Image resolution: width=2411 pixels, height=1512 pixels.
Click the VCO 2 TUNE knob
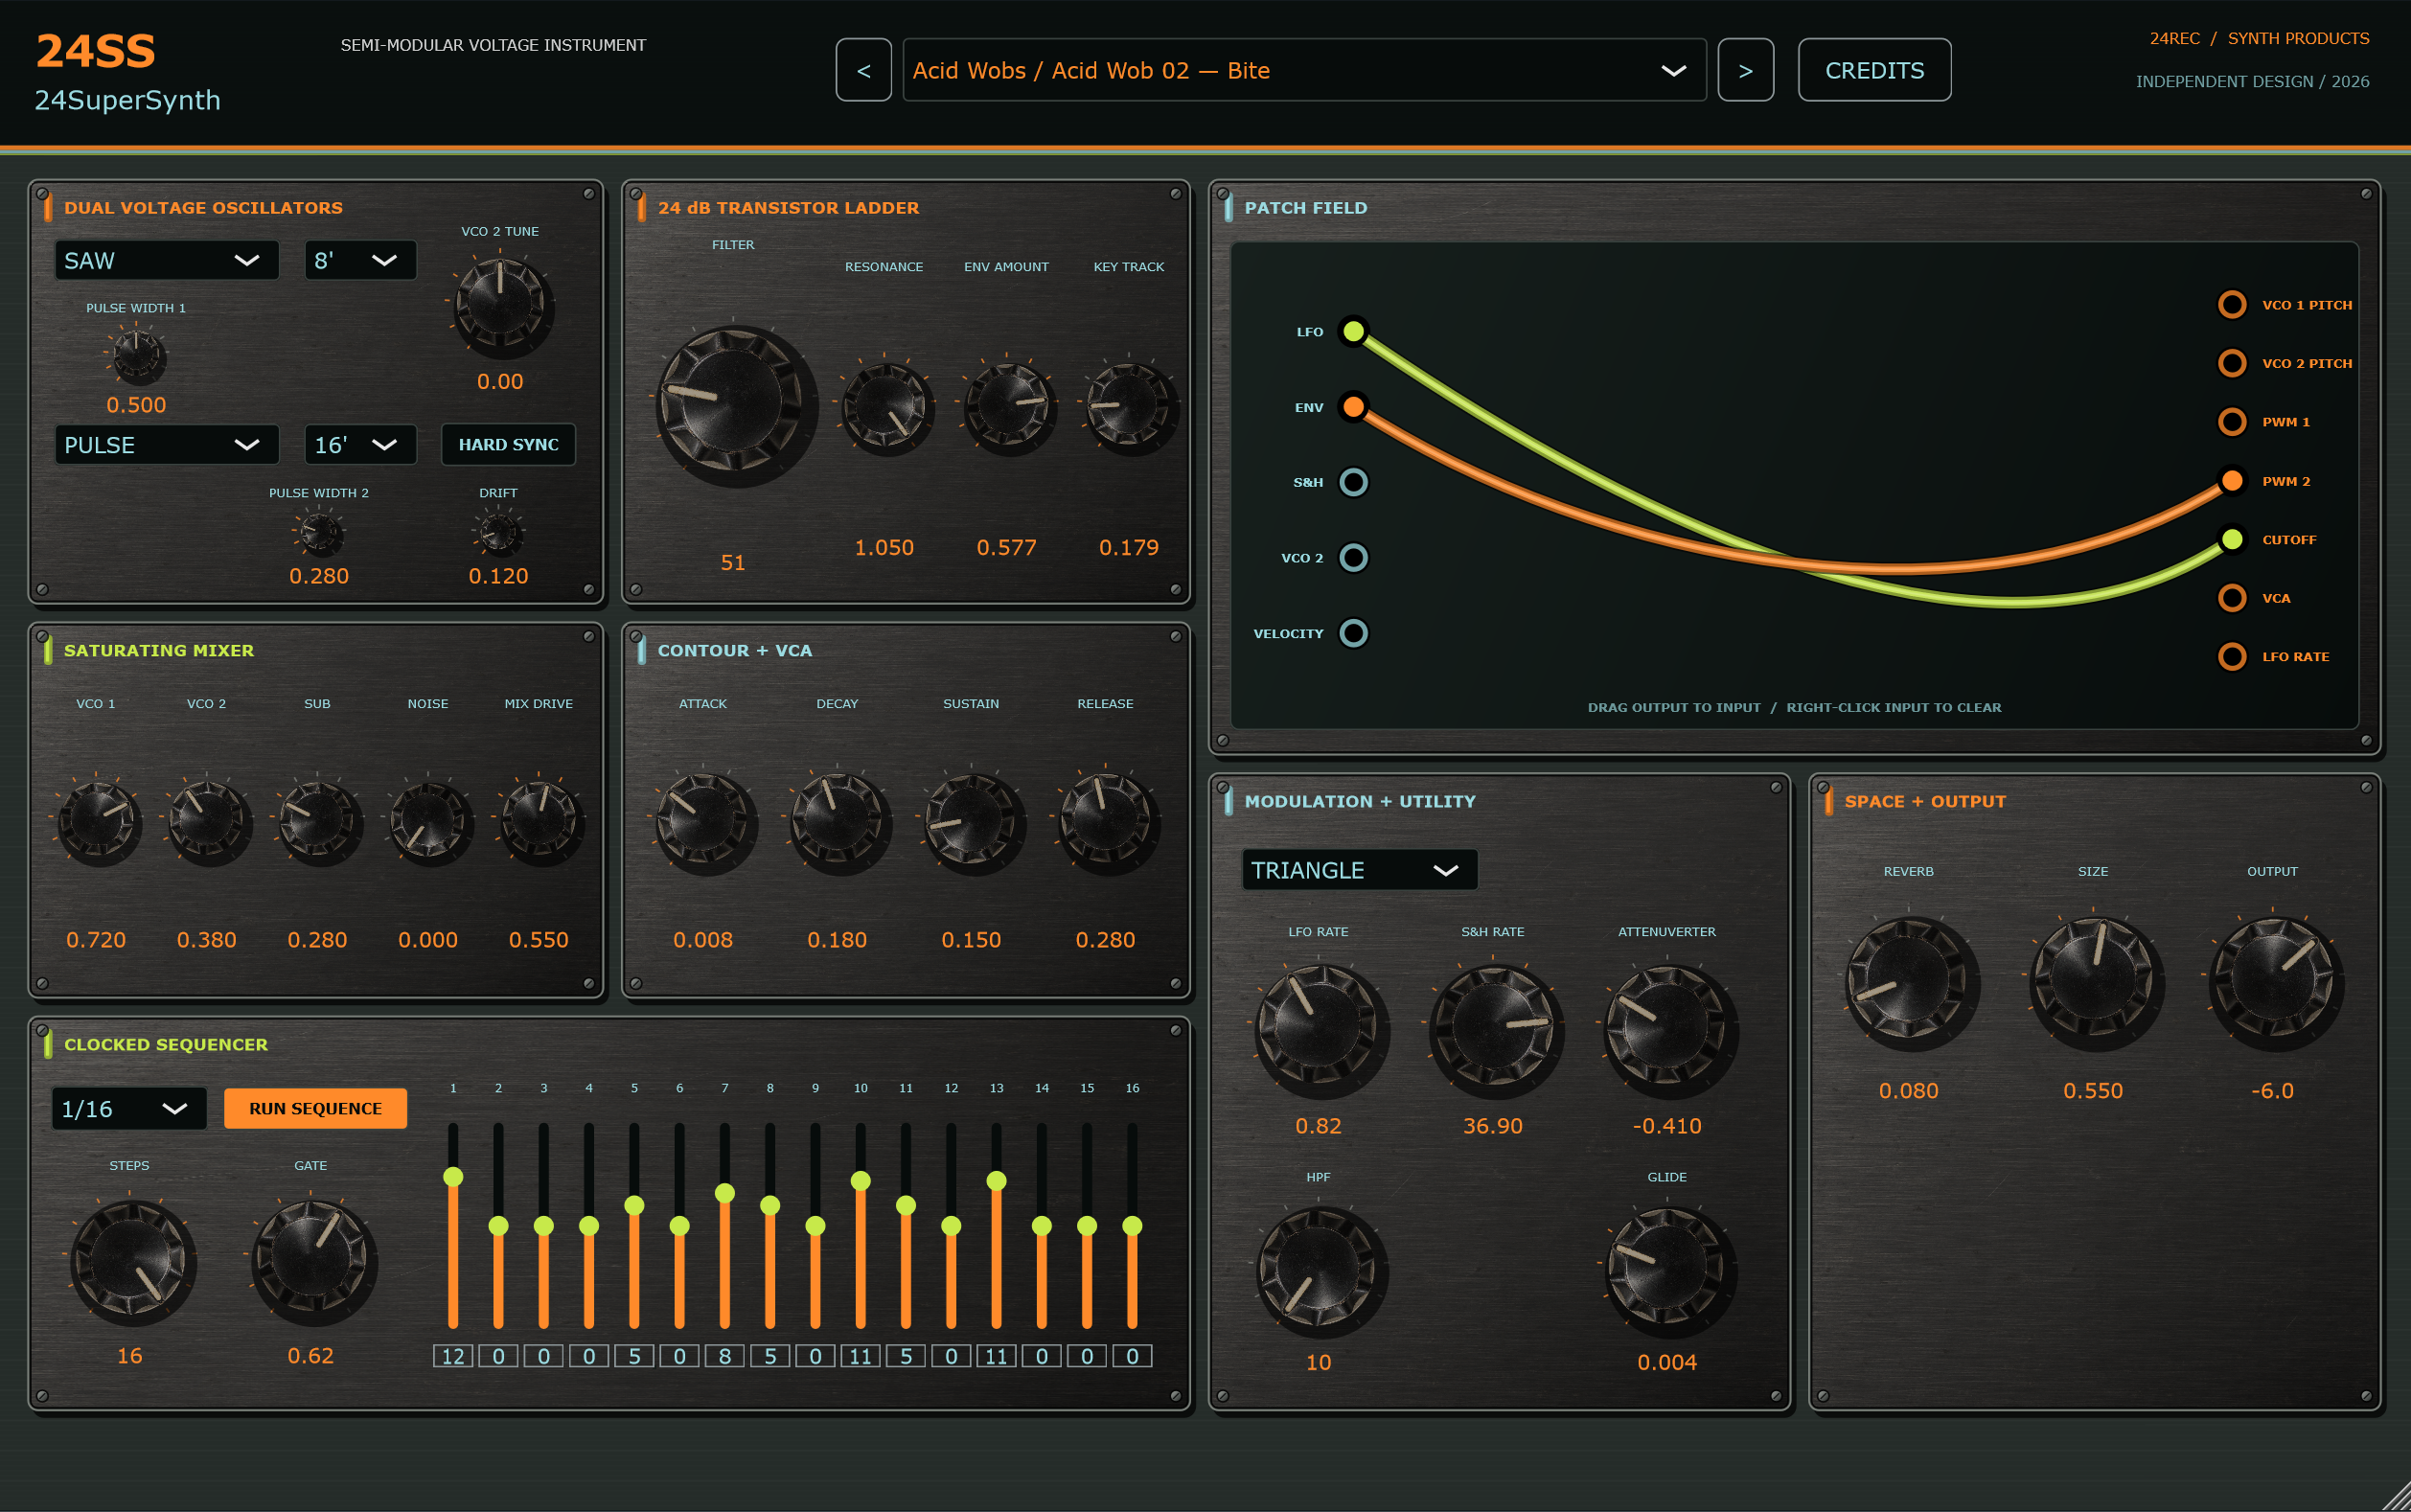[x=500, y=305]
